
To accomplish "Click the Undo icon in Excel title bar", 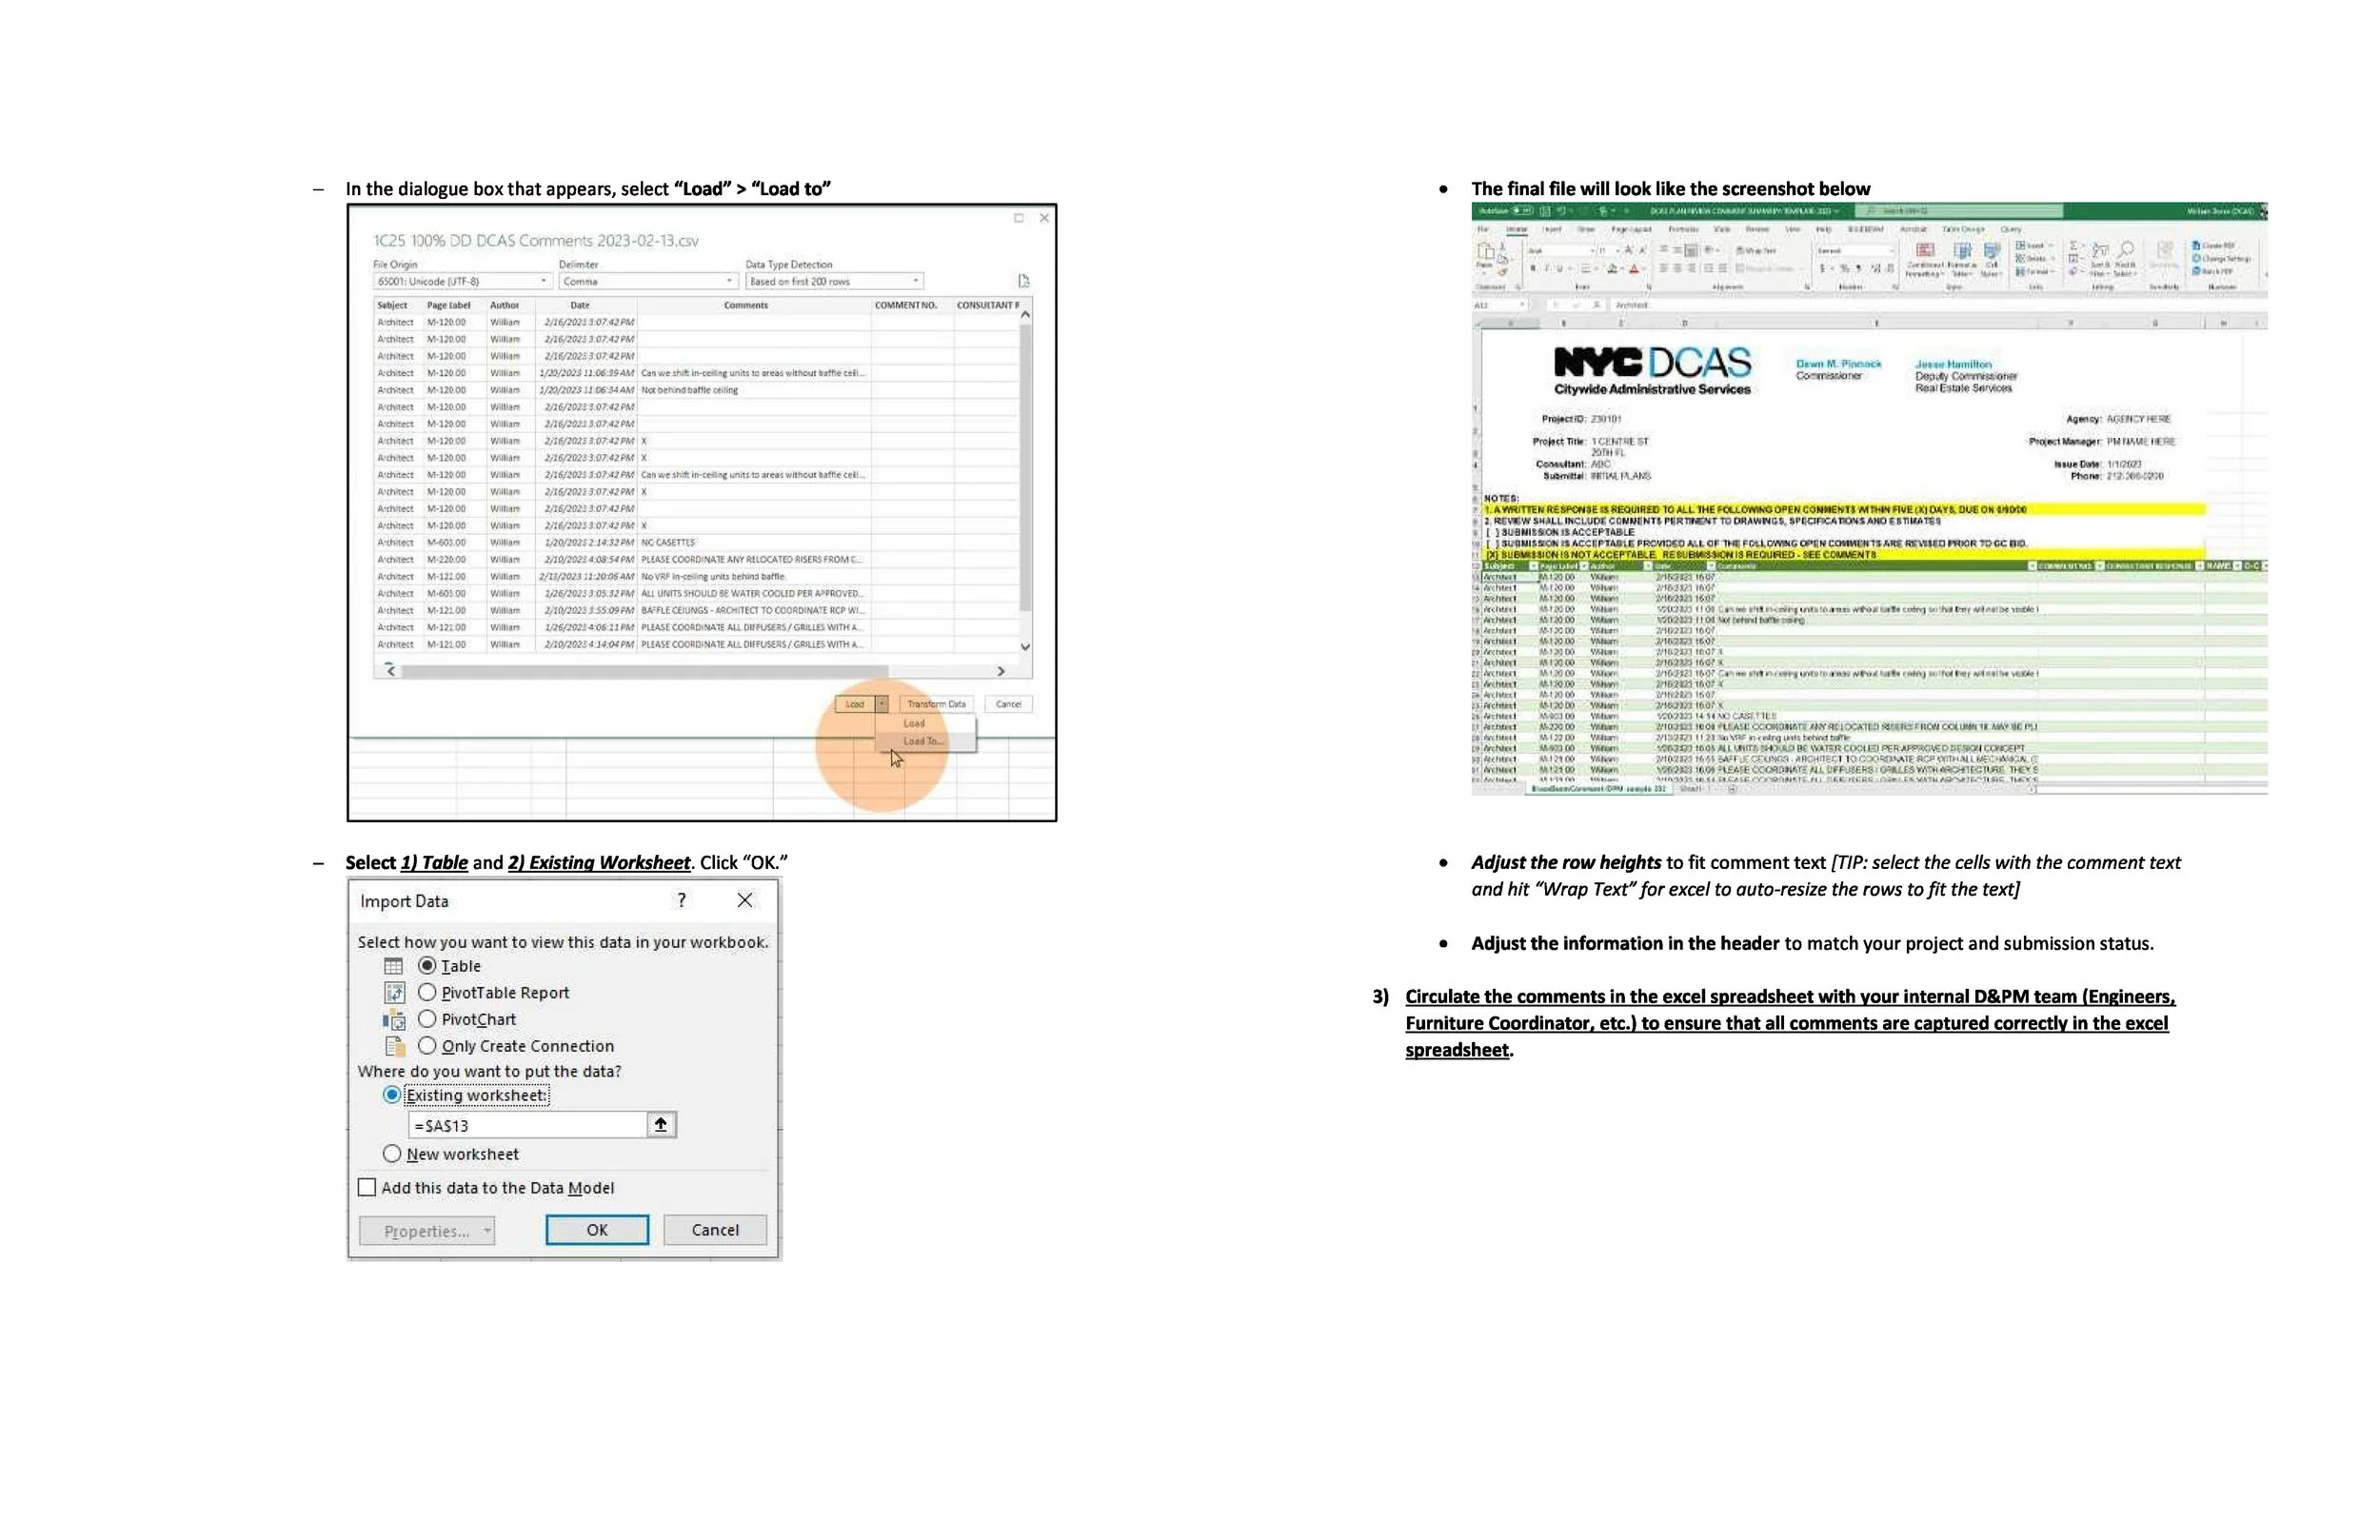I will click(1562, 211).
